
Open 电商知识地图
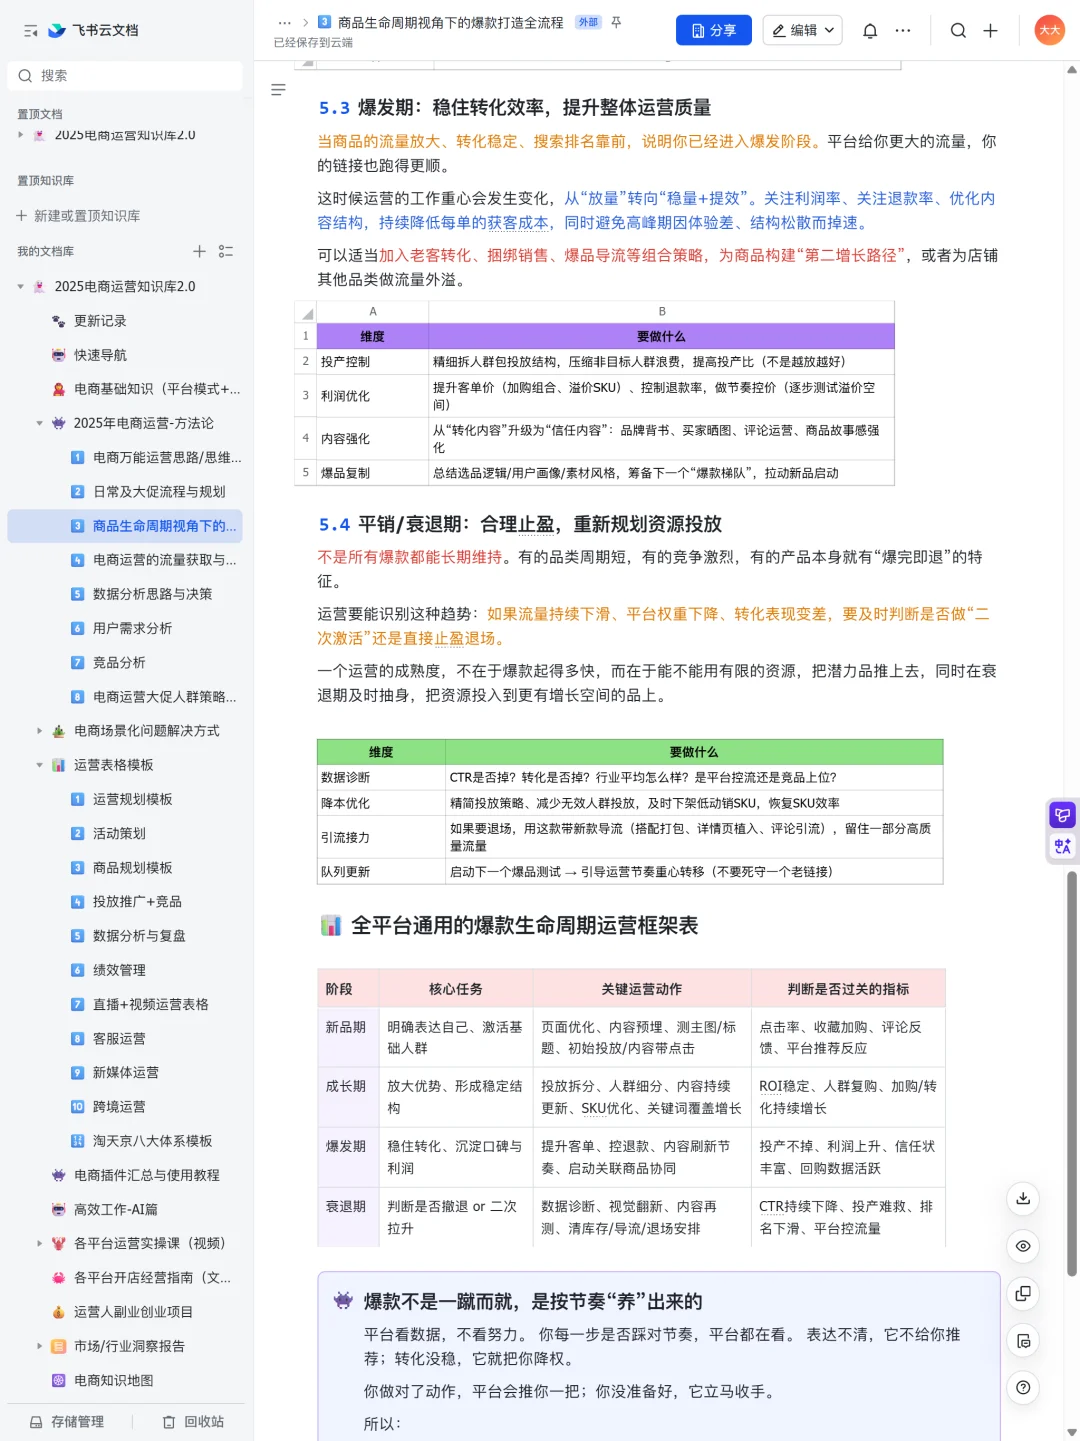pos(125,1381)
